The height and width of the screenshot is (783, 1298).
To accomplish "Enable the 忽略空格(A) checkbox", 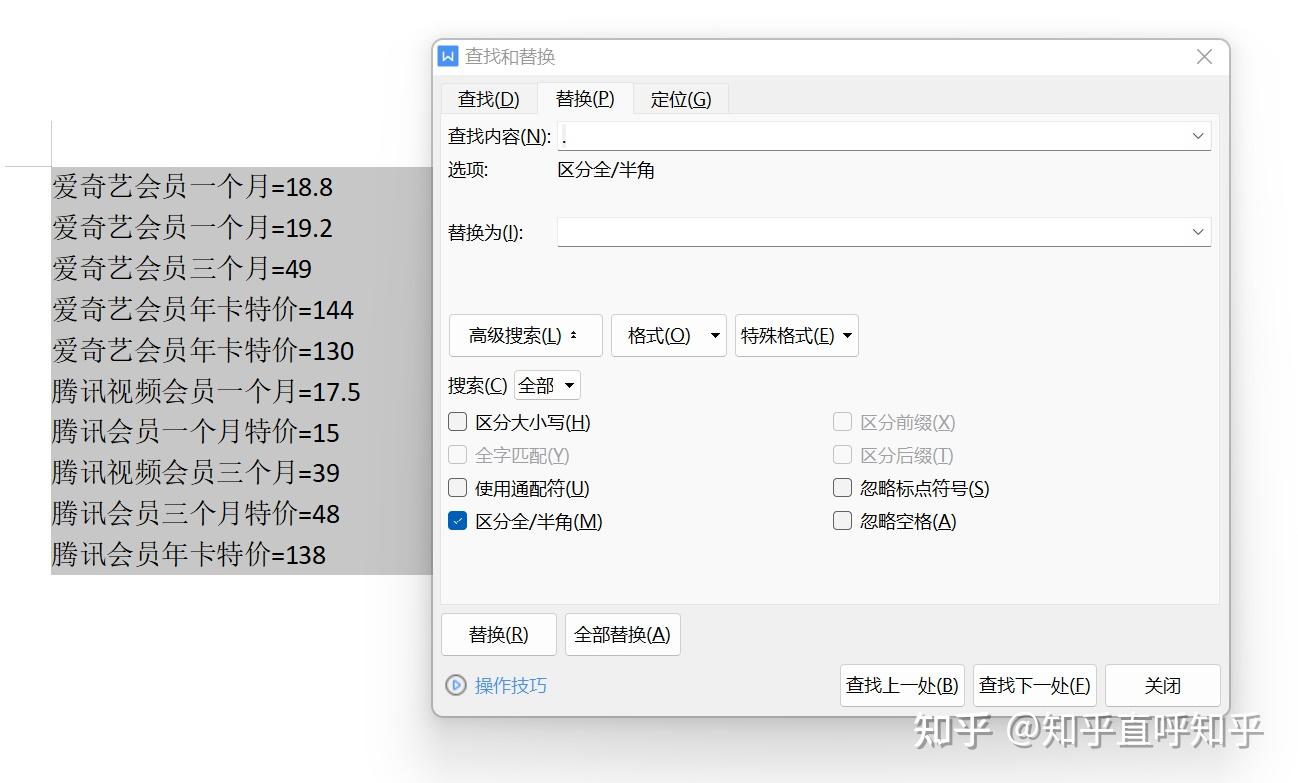I will coord(843,522).
